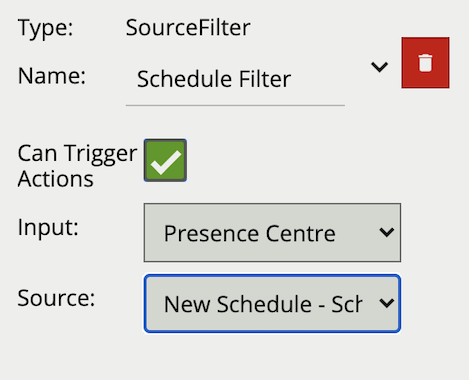Click the Presence Centre text in the Input selector
Viewport: 469px width, 380px height.
250,233
